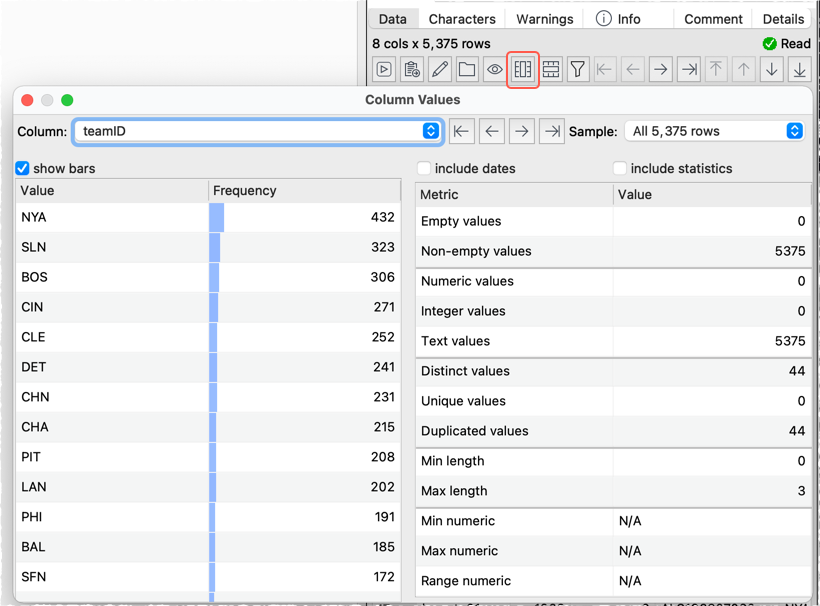Sort by the Frequency column header
Viewport: 820px width, 606px height.
(x=304, y=190)
